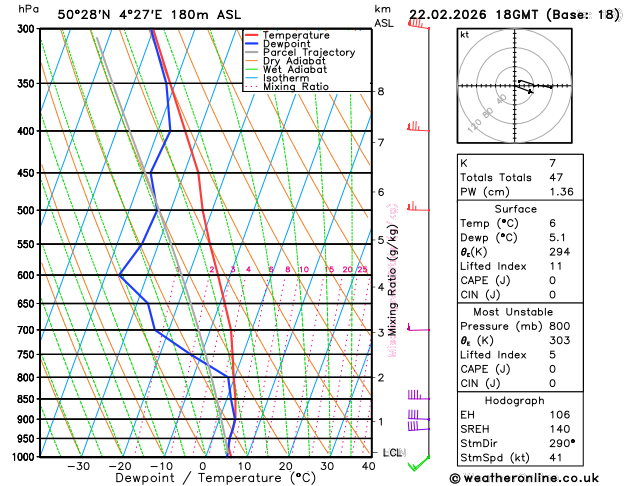
Task: Click the blue Dewpoint legend line sample
Action: 252,44
